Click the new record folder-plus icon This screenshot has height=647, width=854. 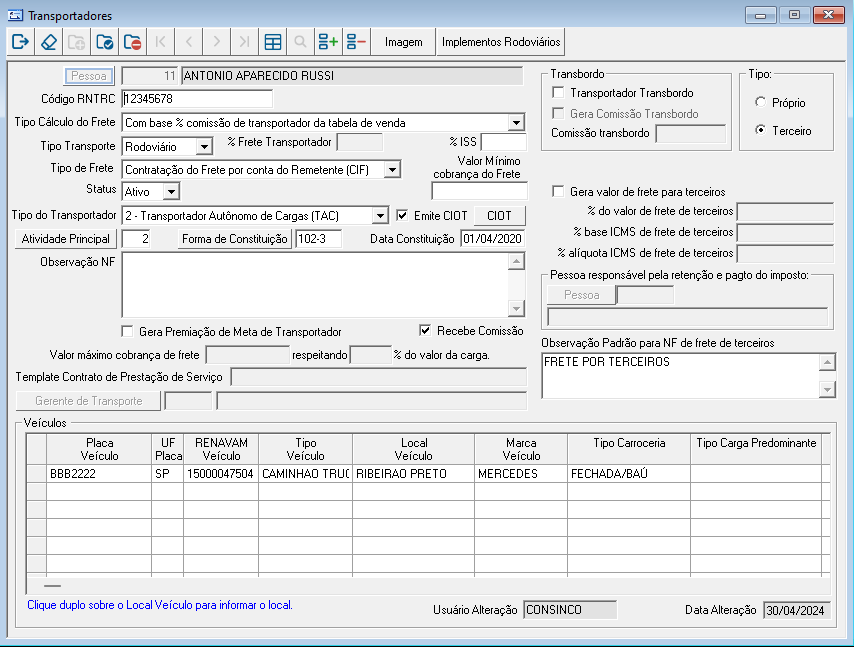[x=76, y=42]
